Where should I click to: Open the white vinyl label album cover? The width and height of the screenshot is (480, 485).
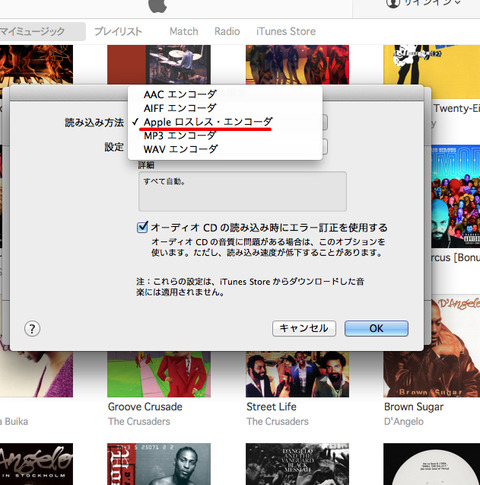coord(432,464)
